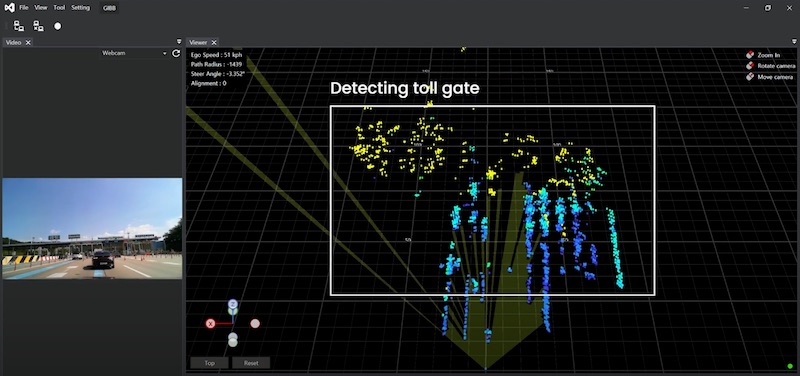Click the webcam video feed
The image size is (800, 376).
(92, 228)
